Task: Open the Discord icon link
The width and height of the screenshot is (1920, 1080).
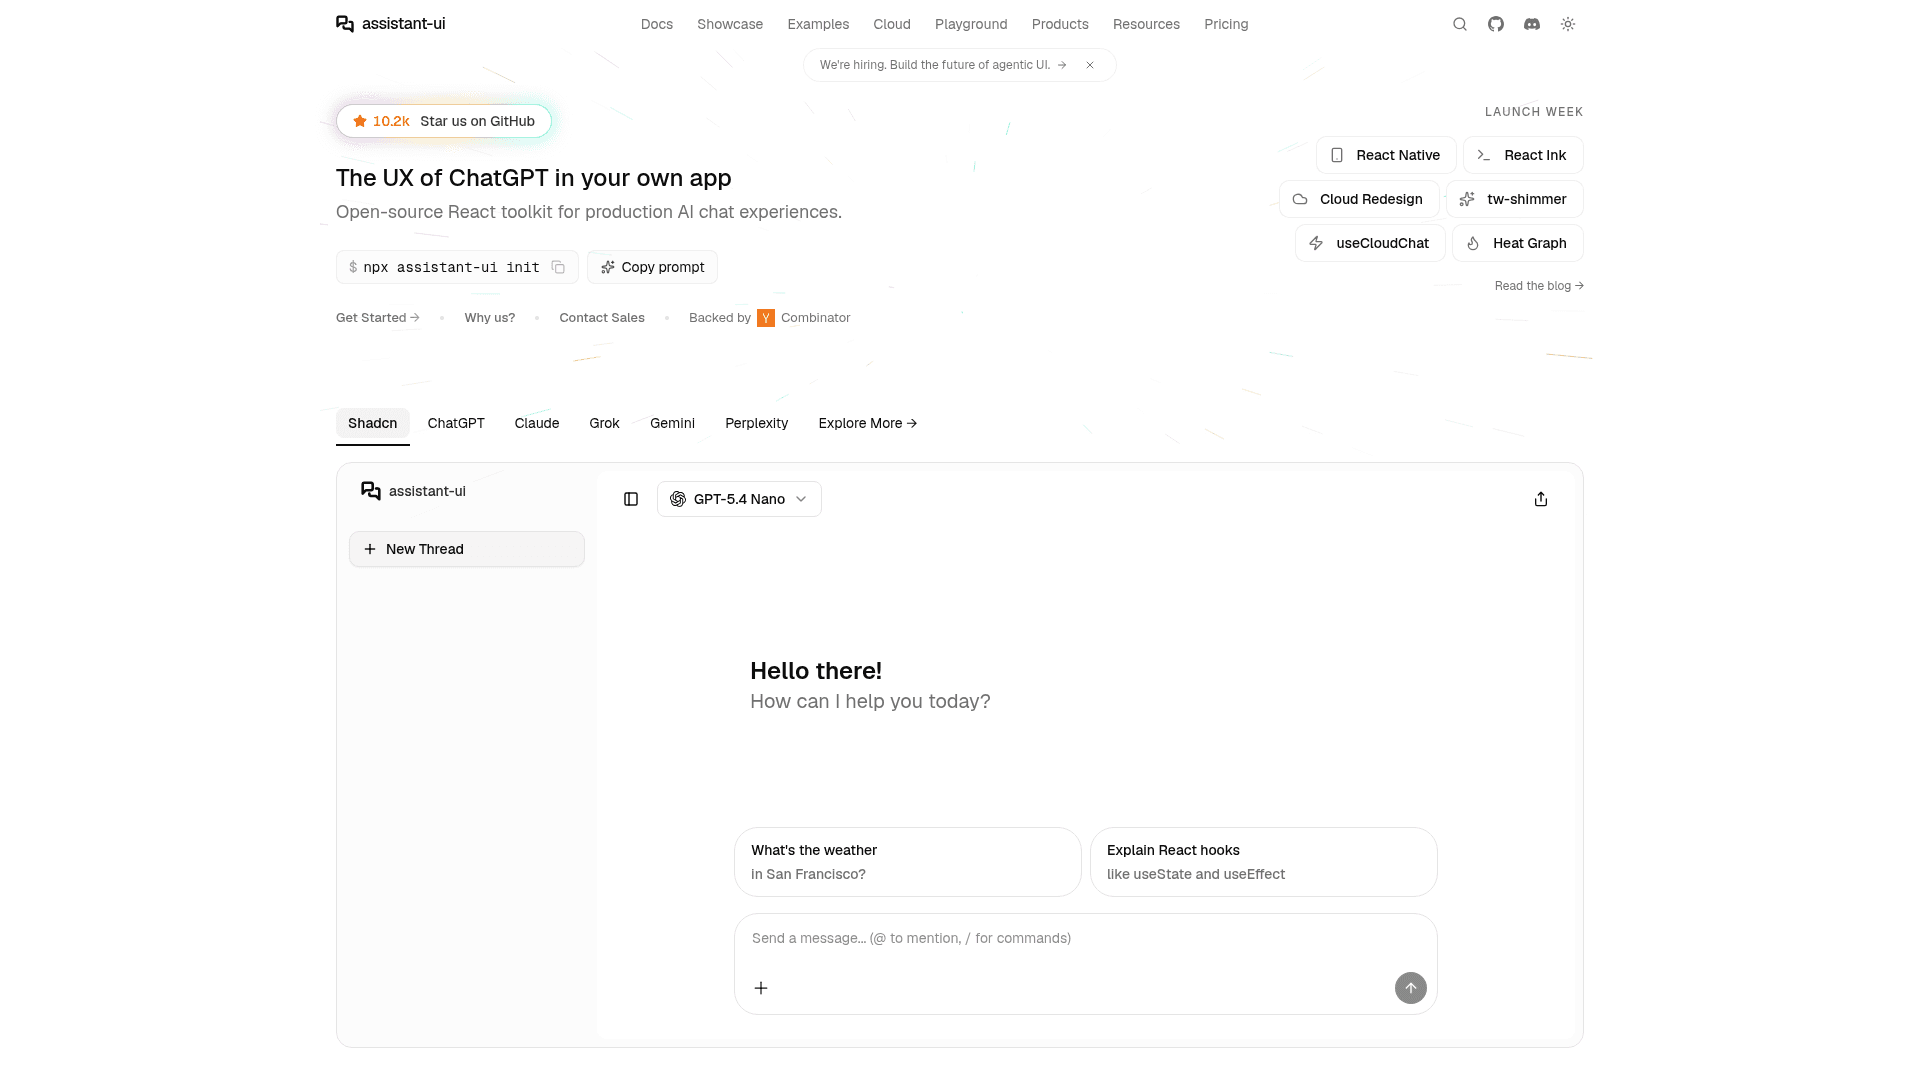Action: pos(1532,24)
